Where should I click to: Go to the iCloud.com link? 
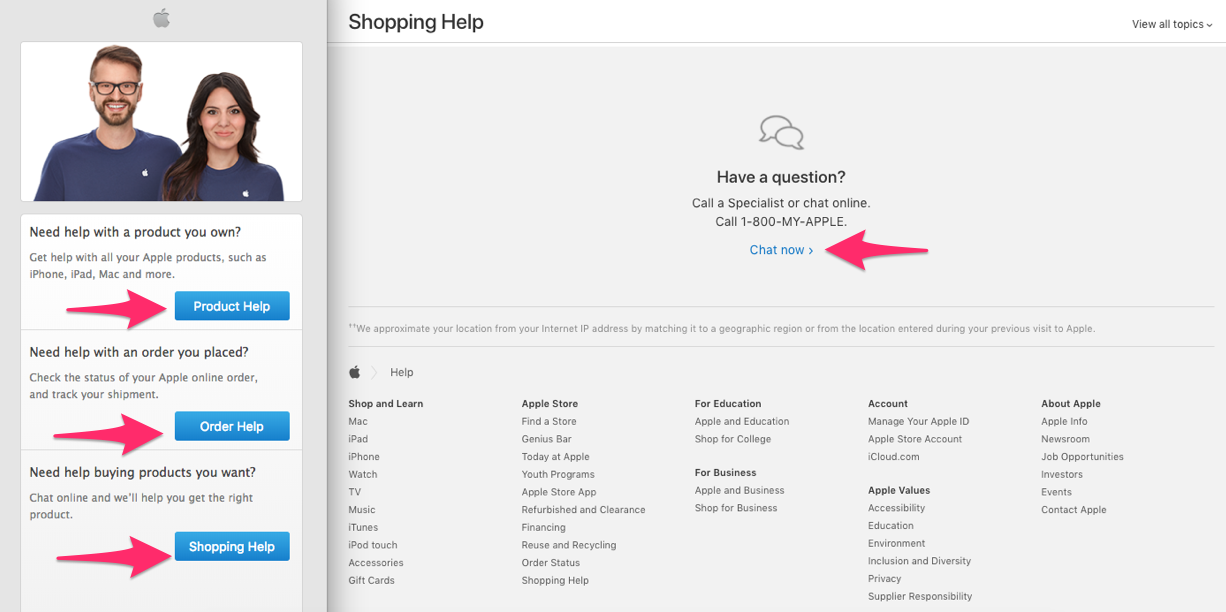click(x=893, y=457)
